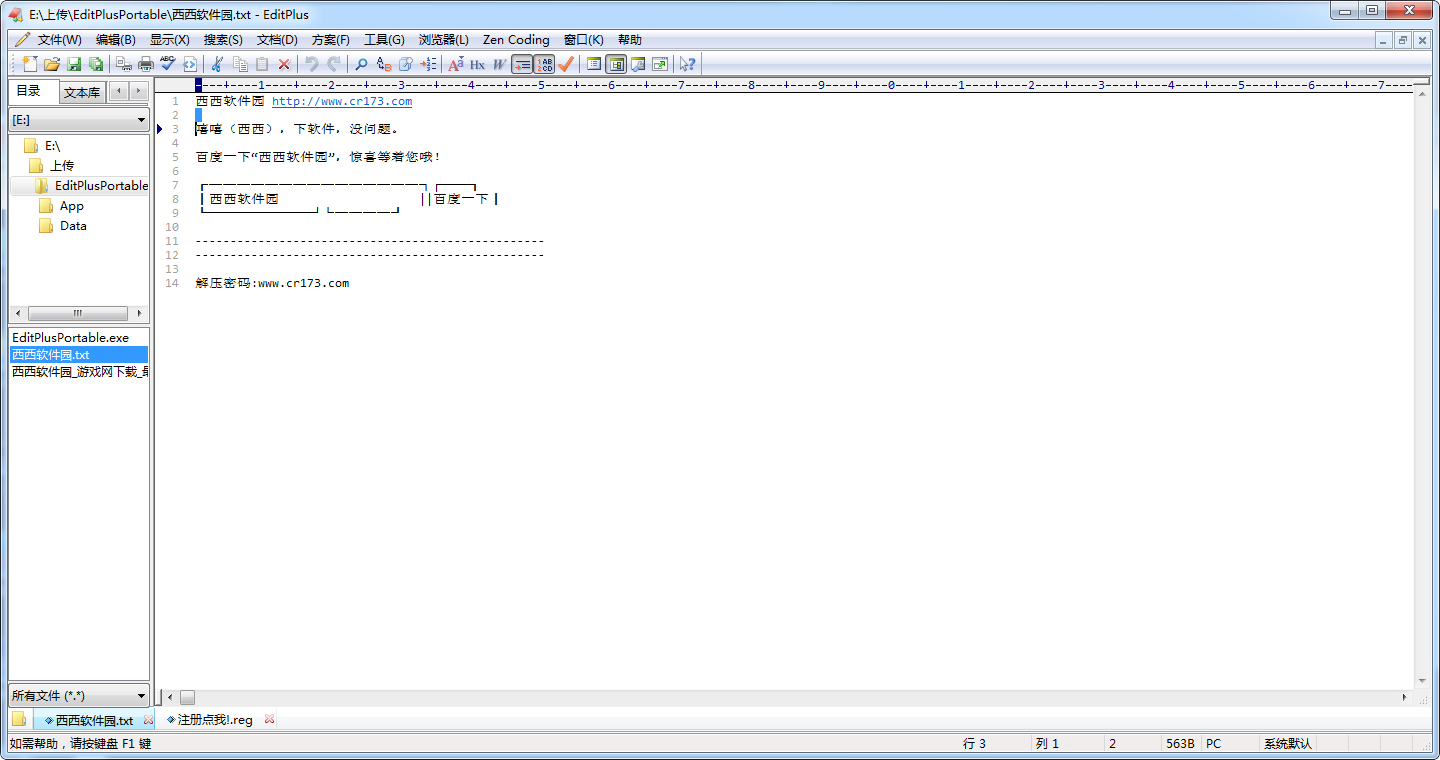The height and width of the screenshot is (760, 1440).
Task: Toggle Auto Indent in the toolbar
Action: click(x=522, y=64)
